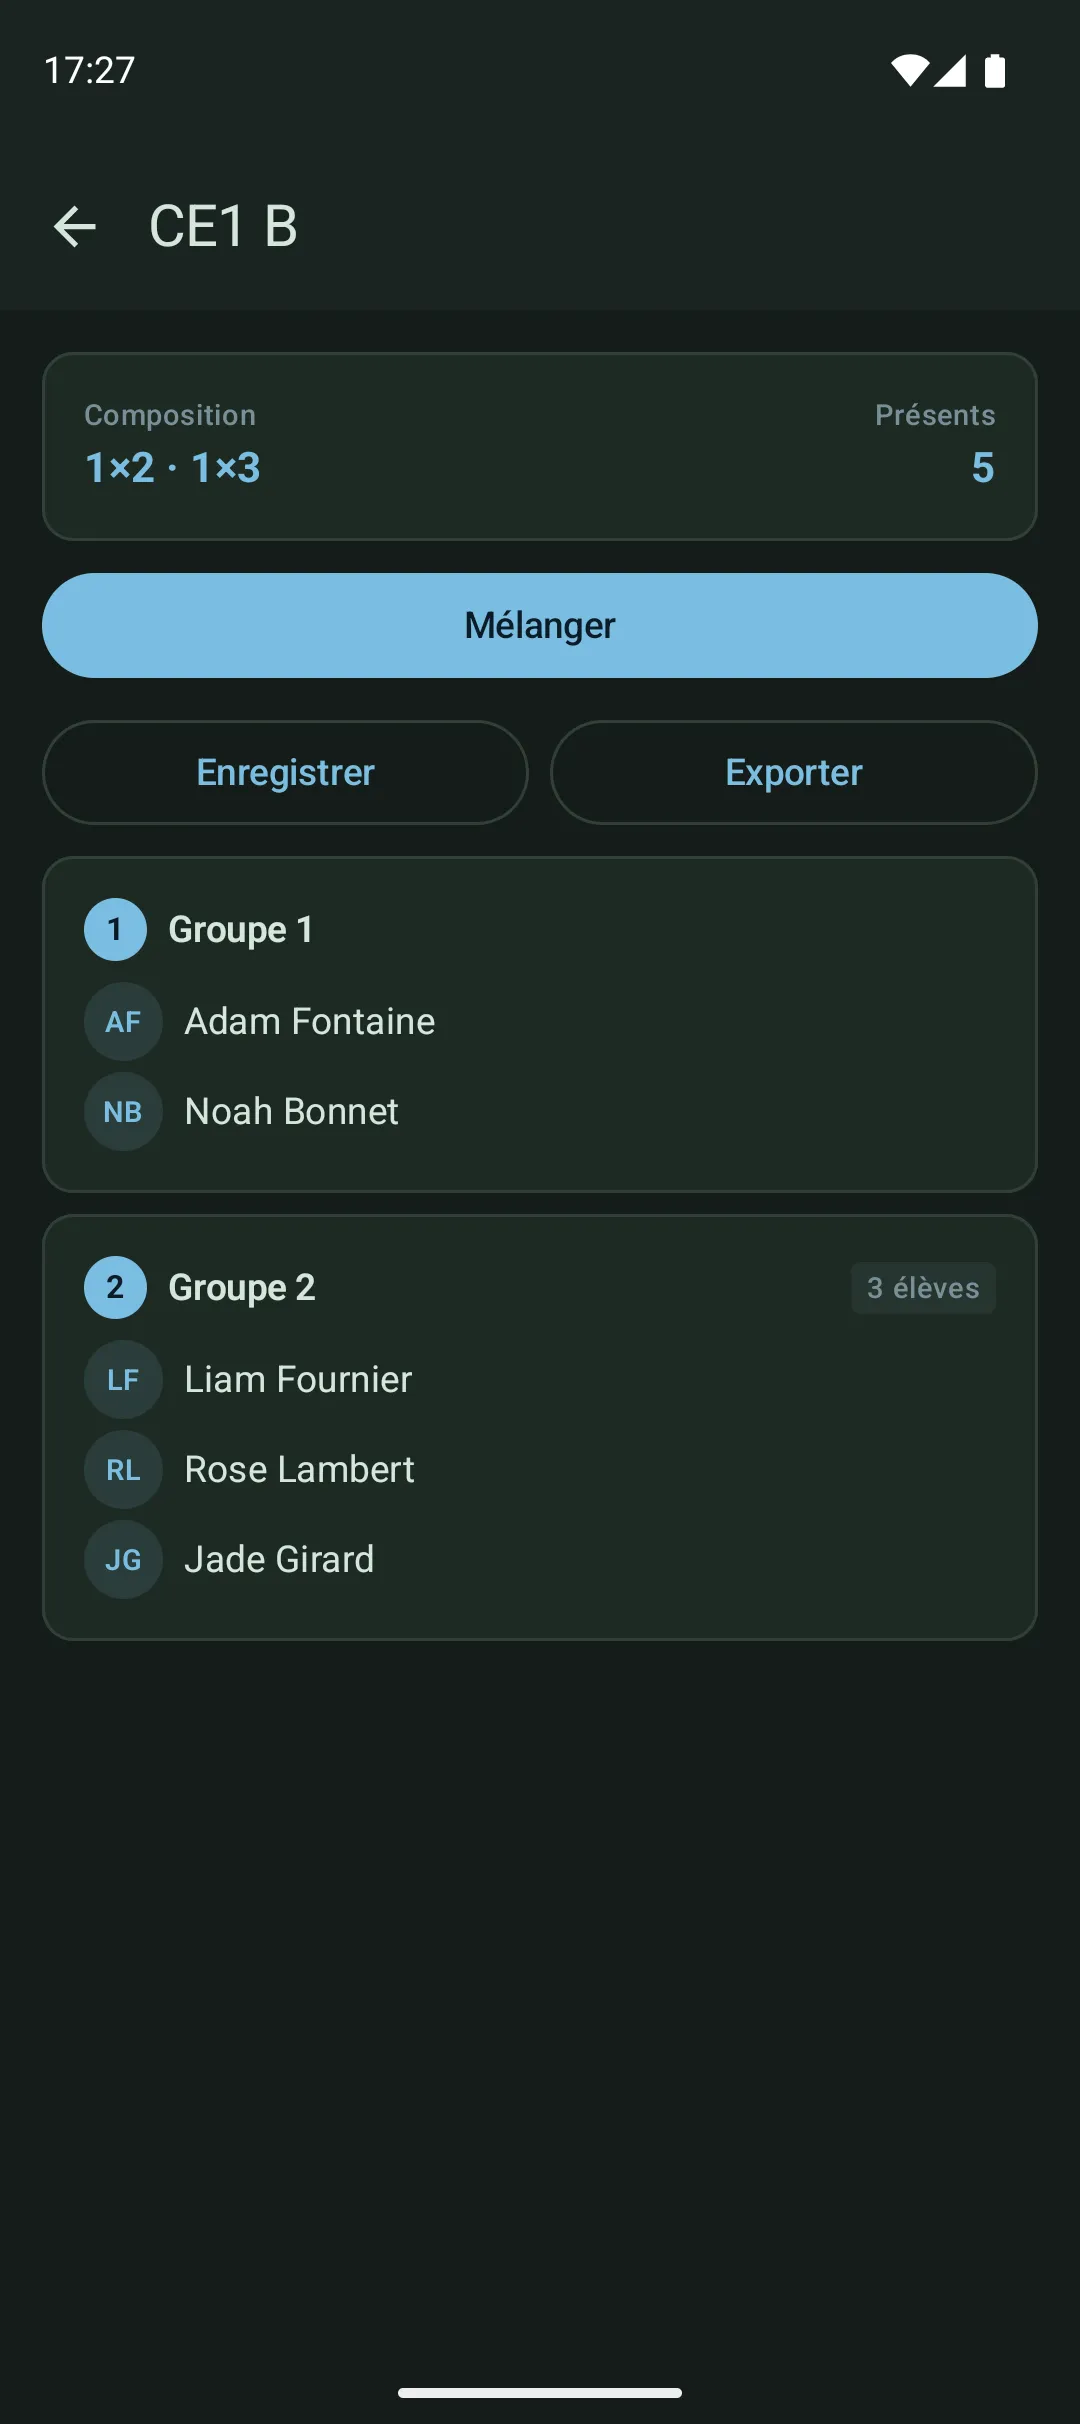Select the Groupe 2 header label

[241, 1287]
